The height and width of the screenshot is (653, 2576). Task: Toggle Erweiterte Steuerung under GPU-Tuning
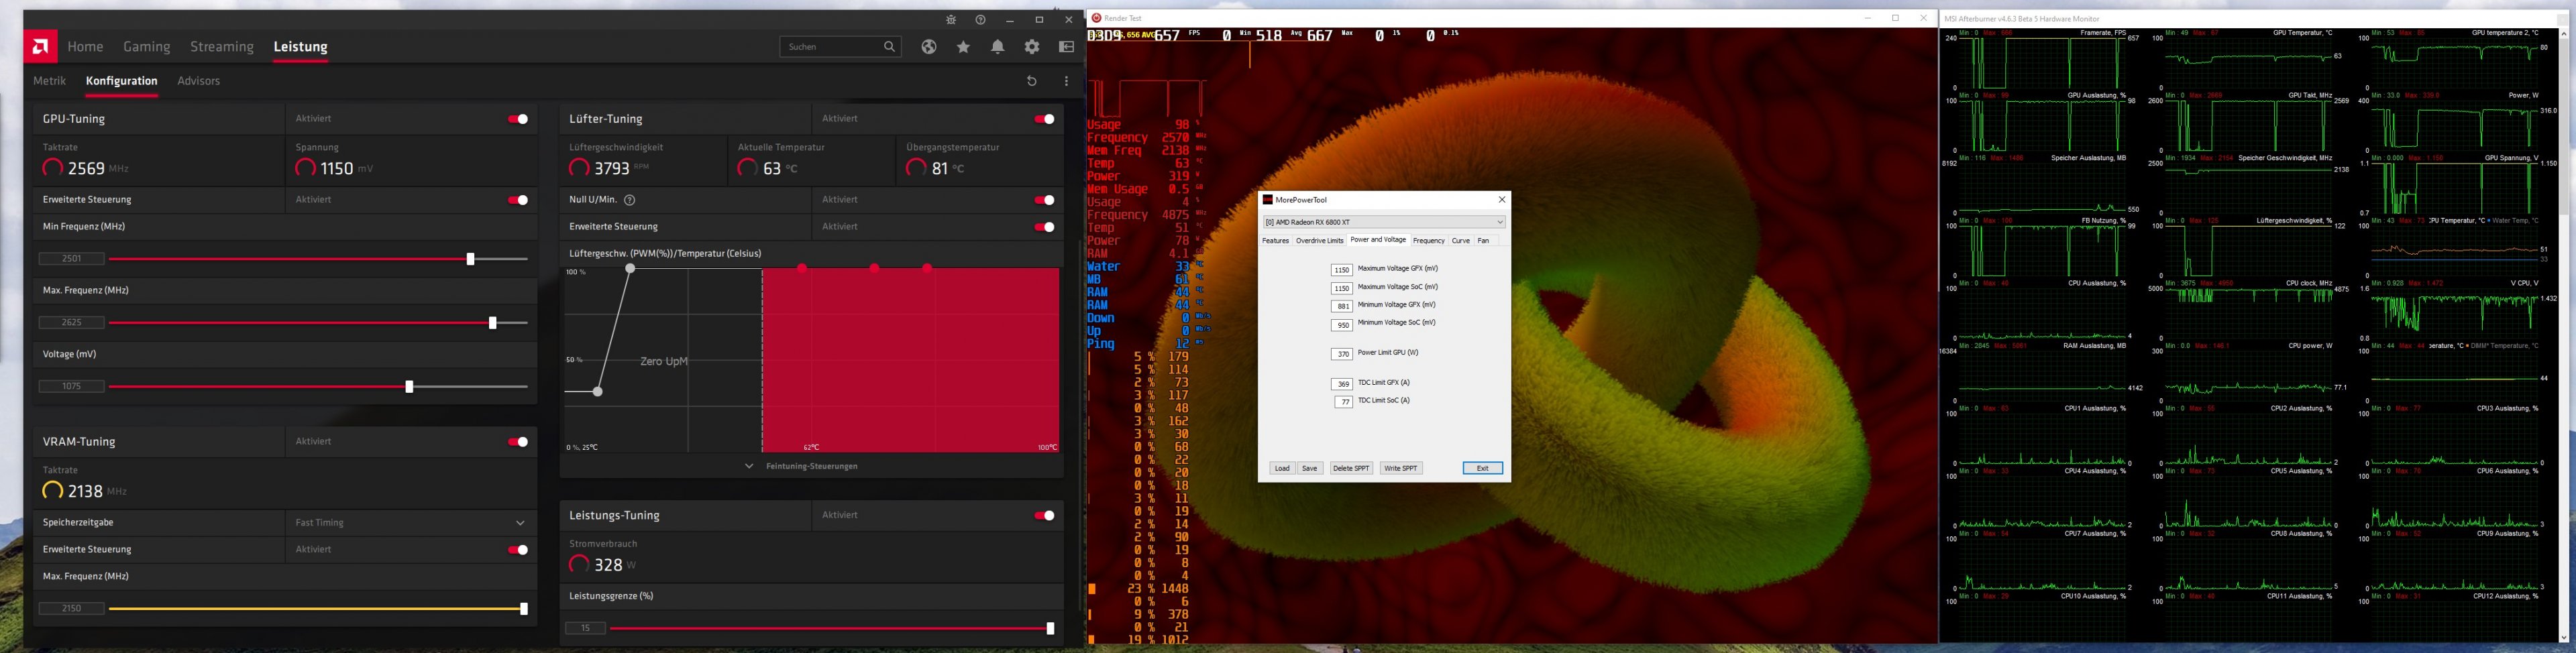(518, 200)
